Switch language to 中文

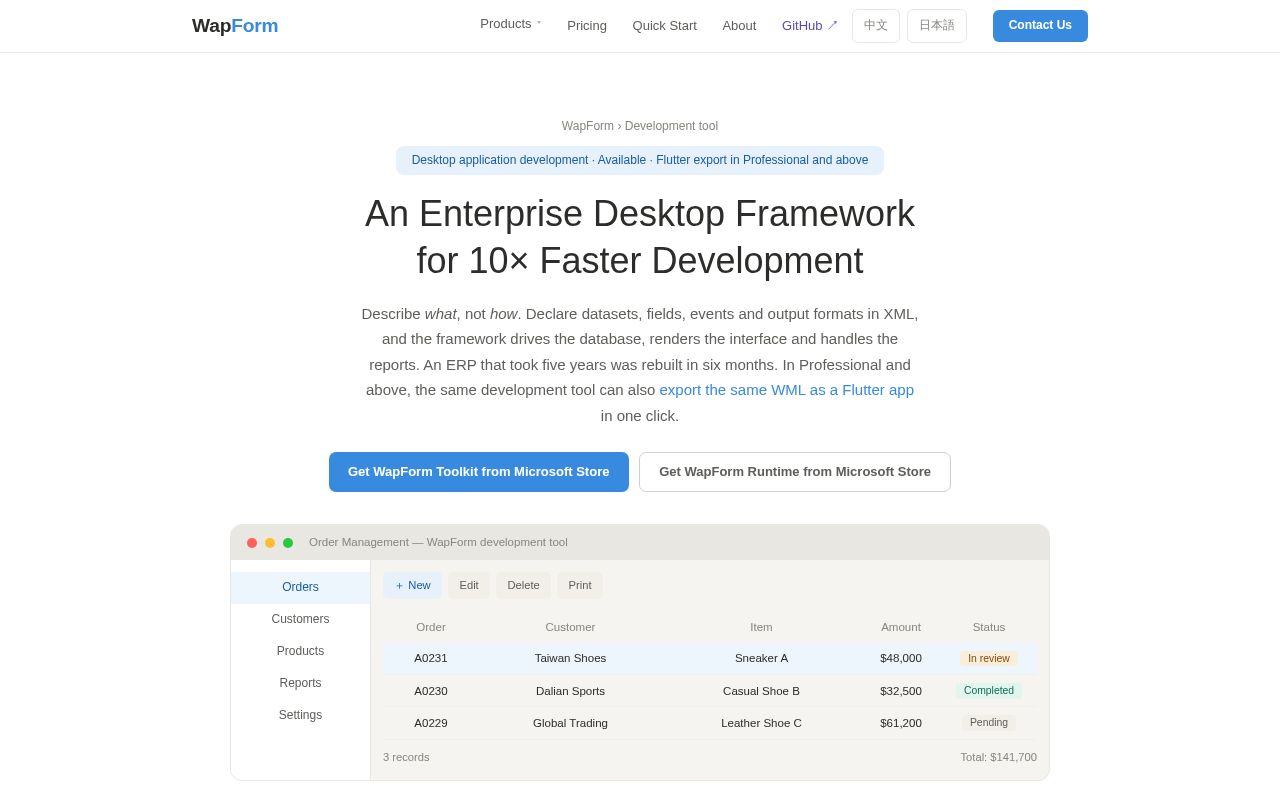[x=876, y=26]
